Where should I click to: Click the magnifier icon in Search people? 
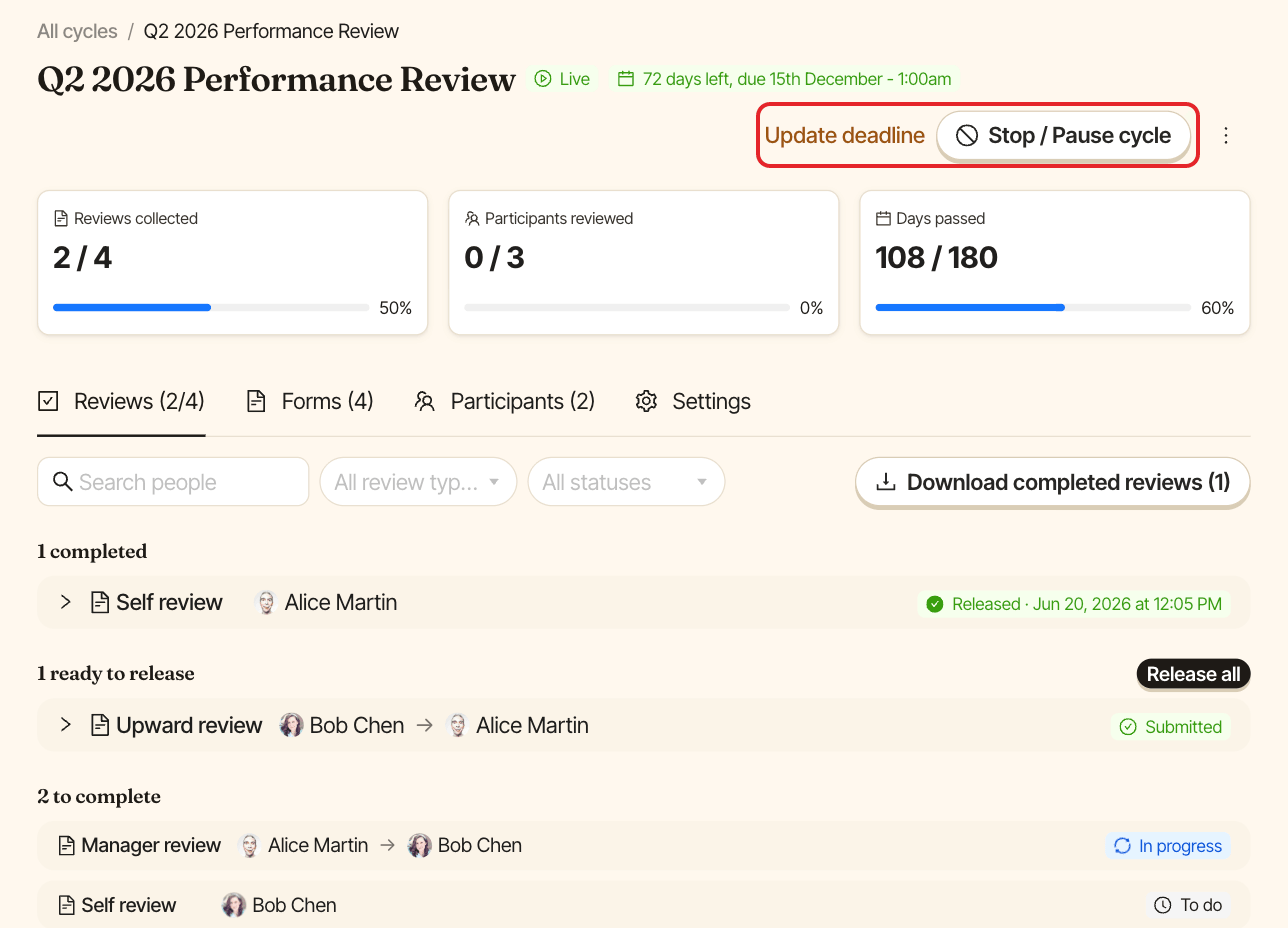click(x=62, y=482)
